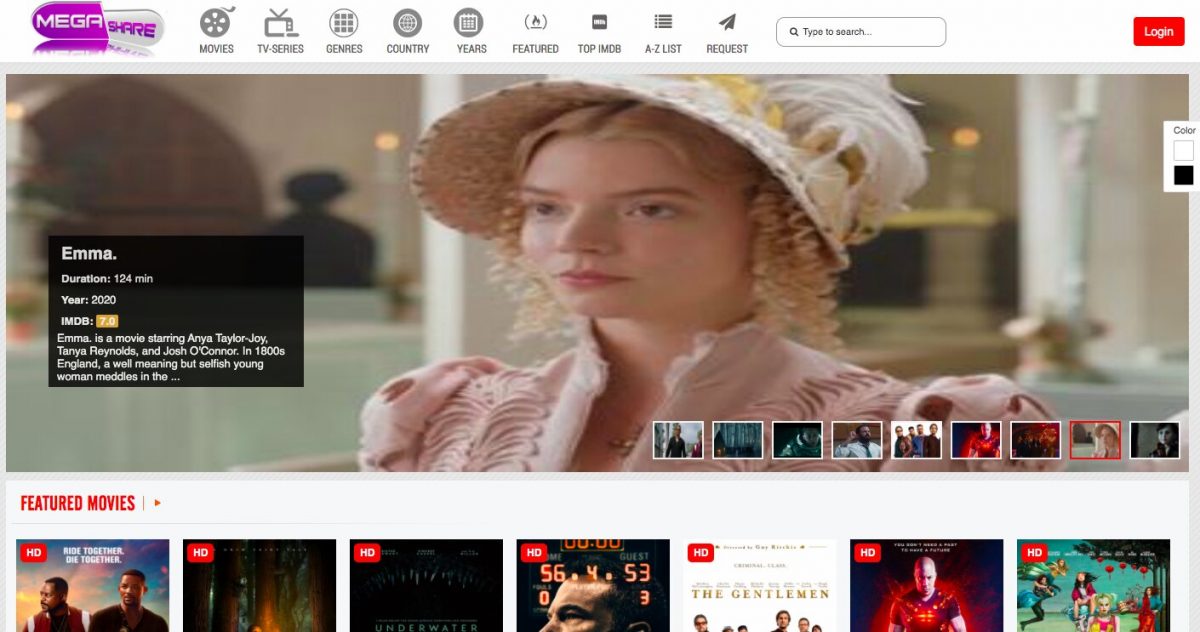Click the A-Z LIST list icon
The image size is (1200, 632).
point(662,24)
